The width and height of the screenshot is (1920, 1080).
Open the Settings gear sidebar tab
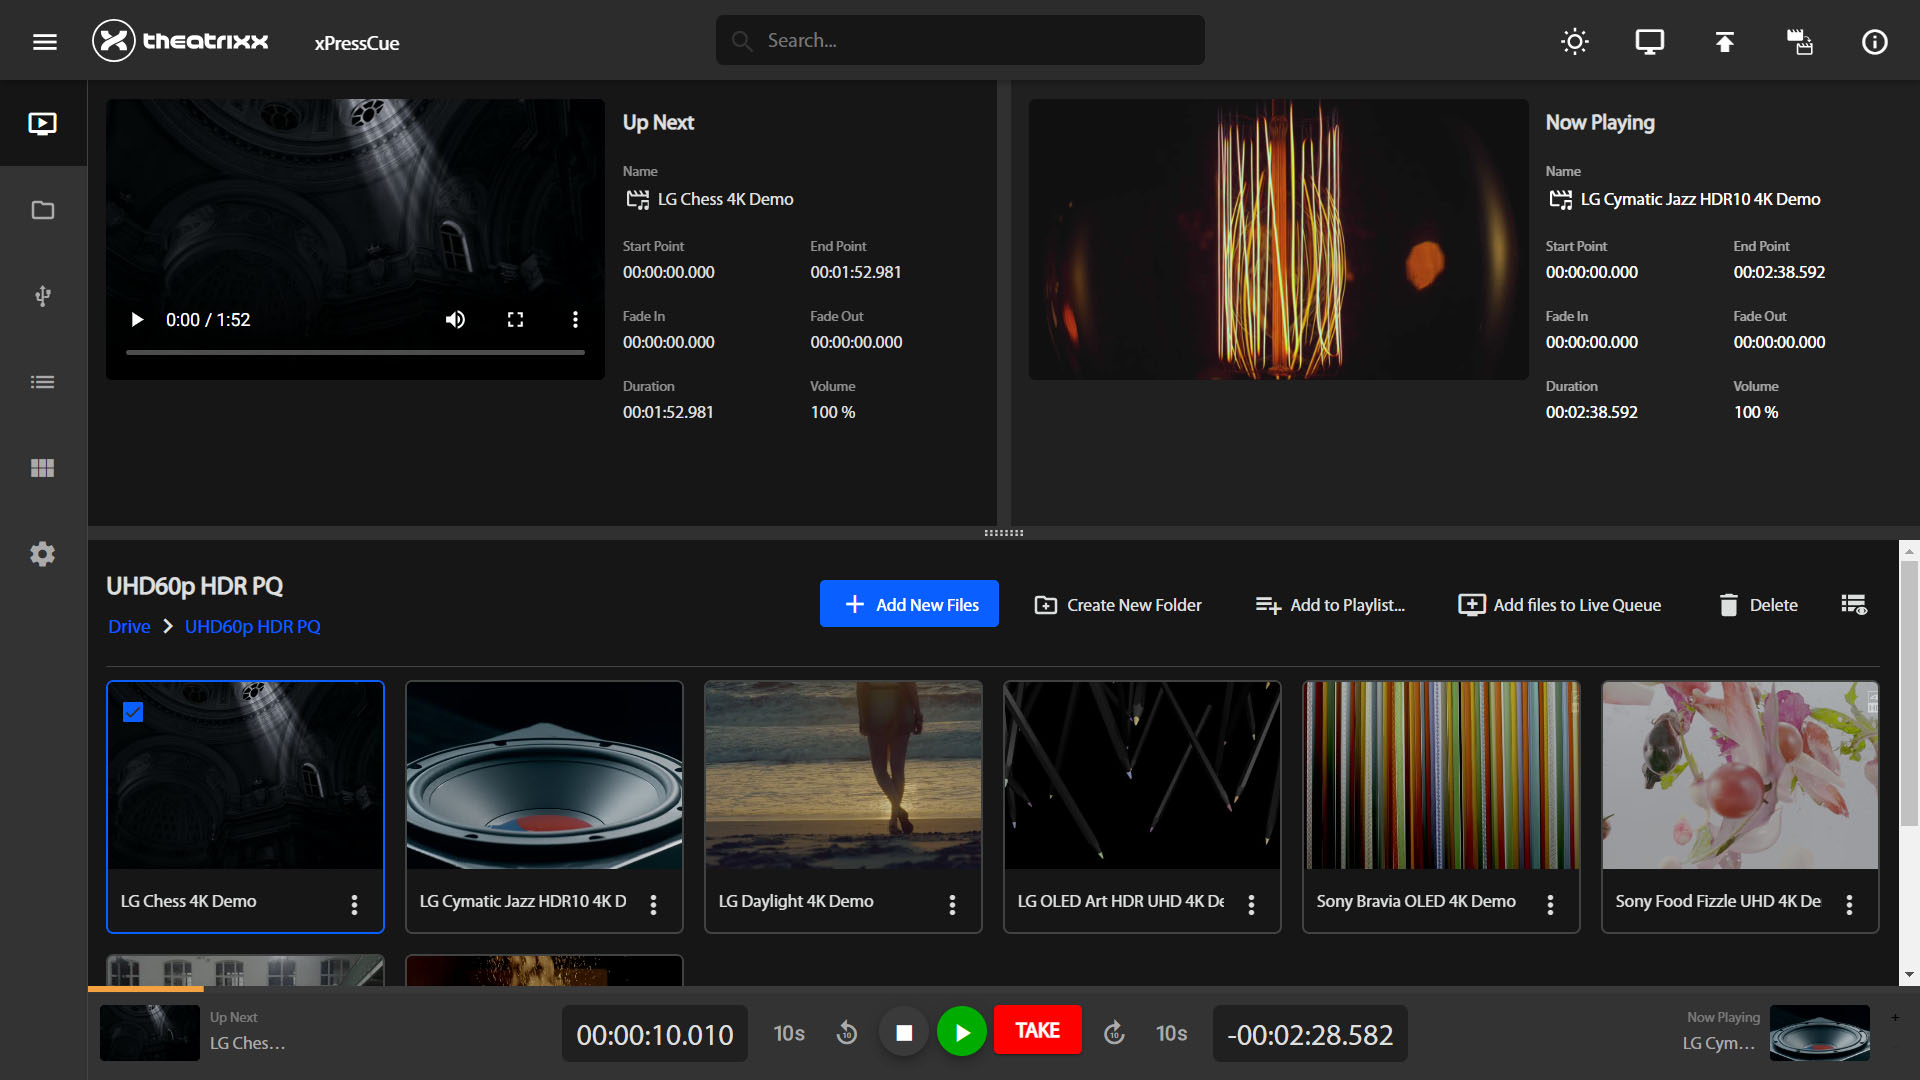click(x=43, y=554)
